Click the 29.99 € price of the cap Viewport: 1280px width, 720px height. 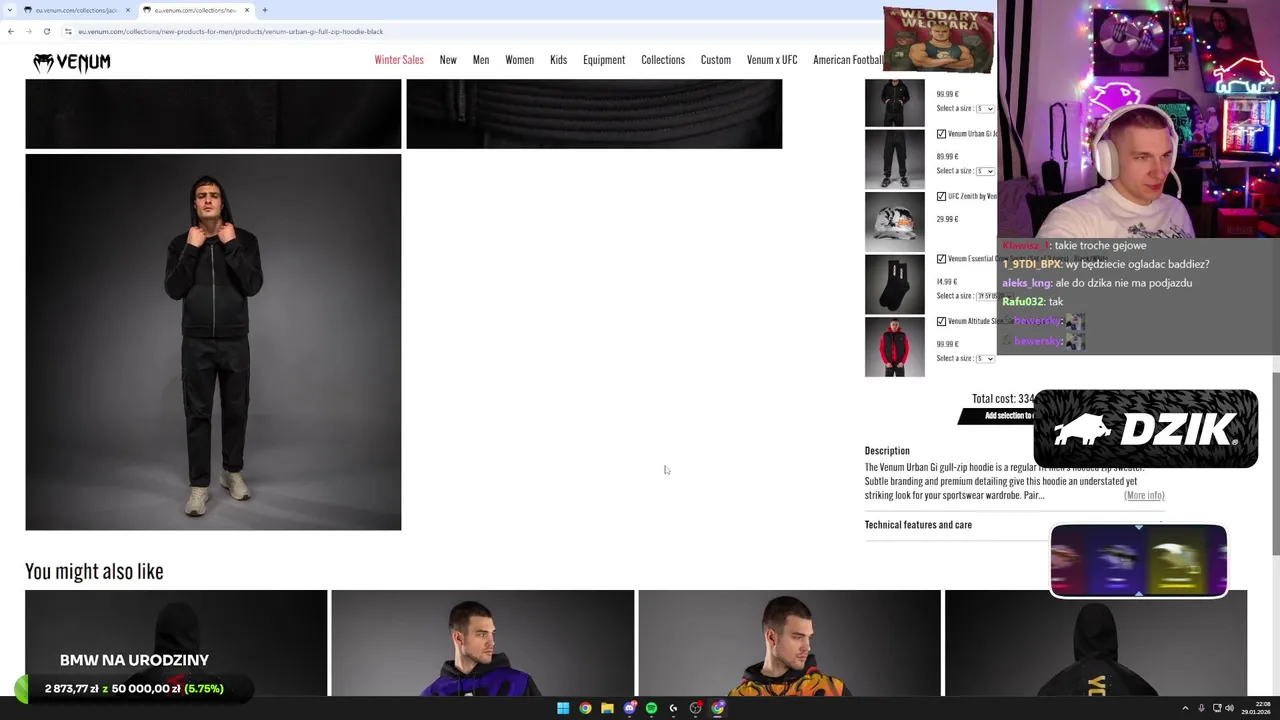pyautogui.click(x=947, y=219)
